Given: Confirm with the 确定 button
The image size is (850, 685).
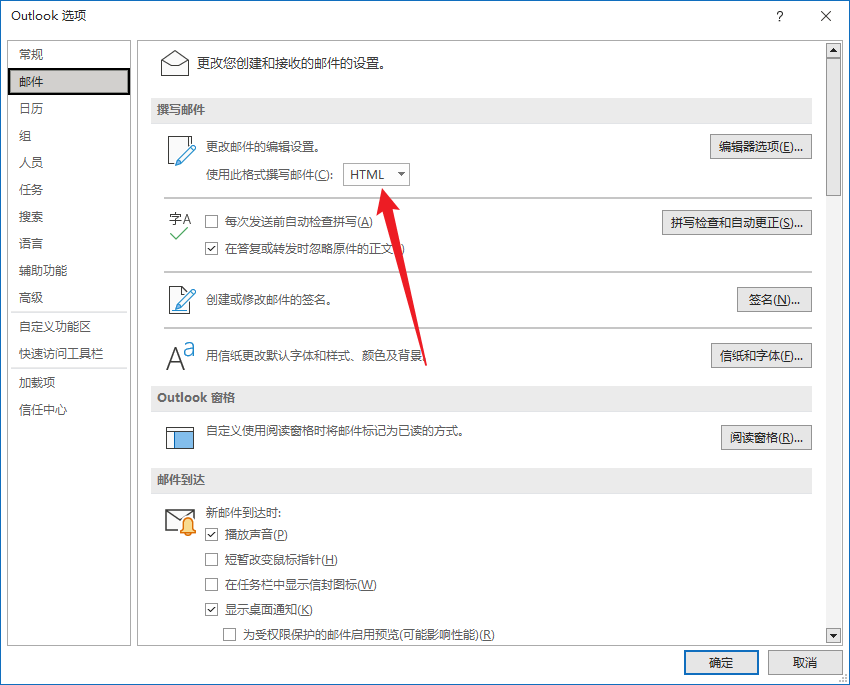Looking at the screenshot, I should point(721,662).
